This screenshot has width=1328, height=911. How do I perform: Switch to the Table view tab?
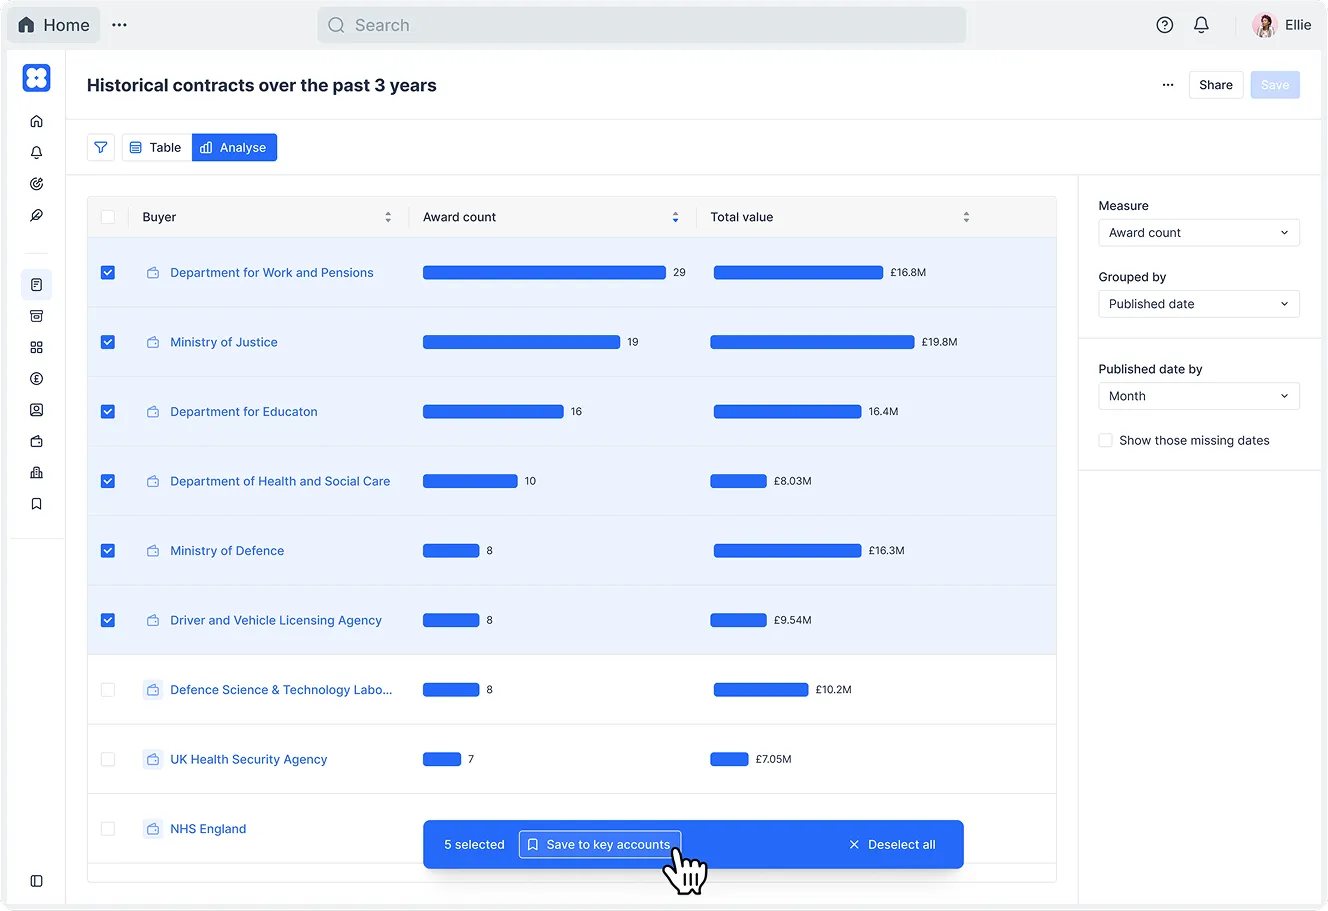[x=157, y=147]
